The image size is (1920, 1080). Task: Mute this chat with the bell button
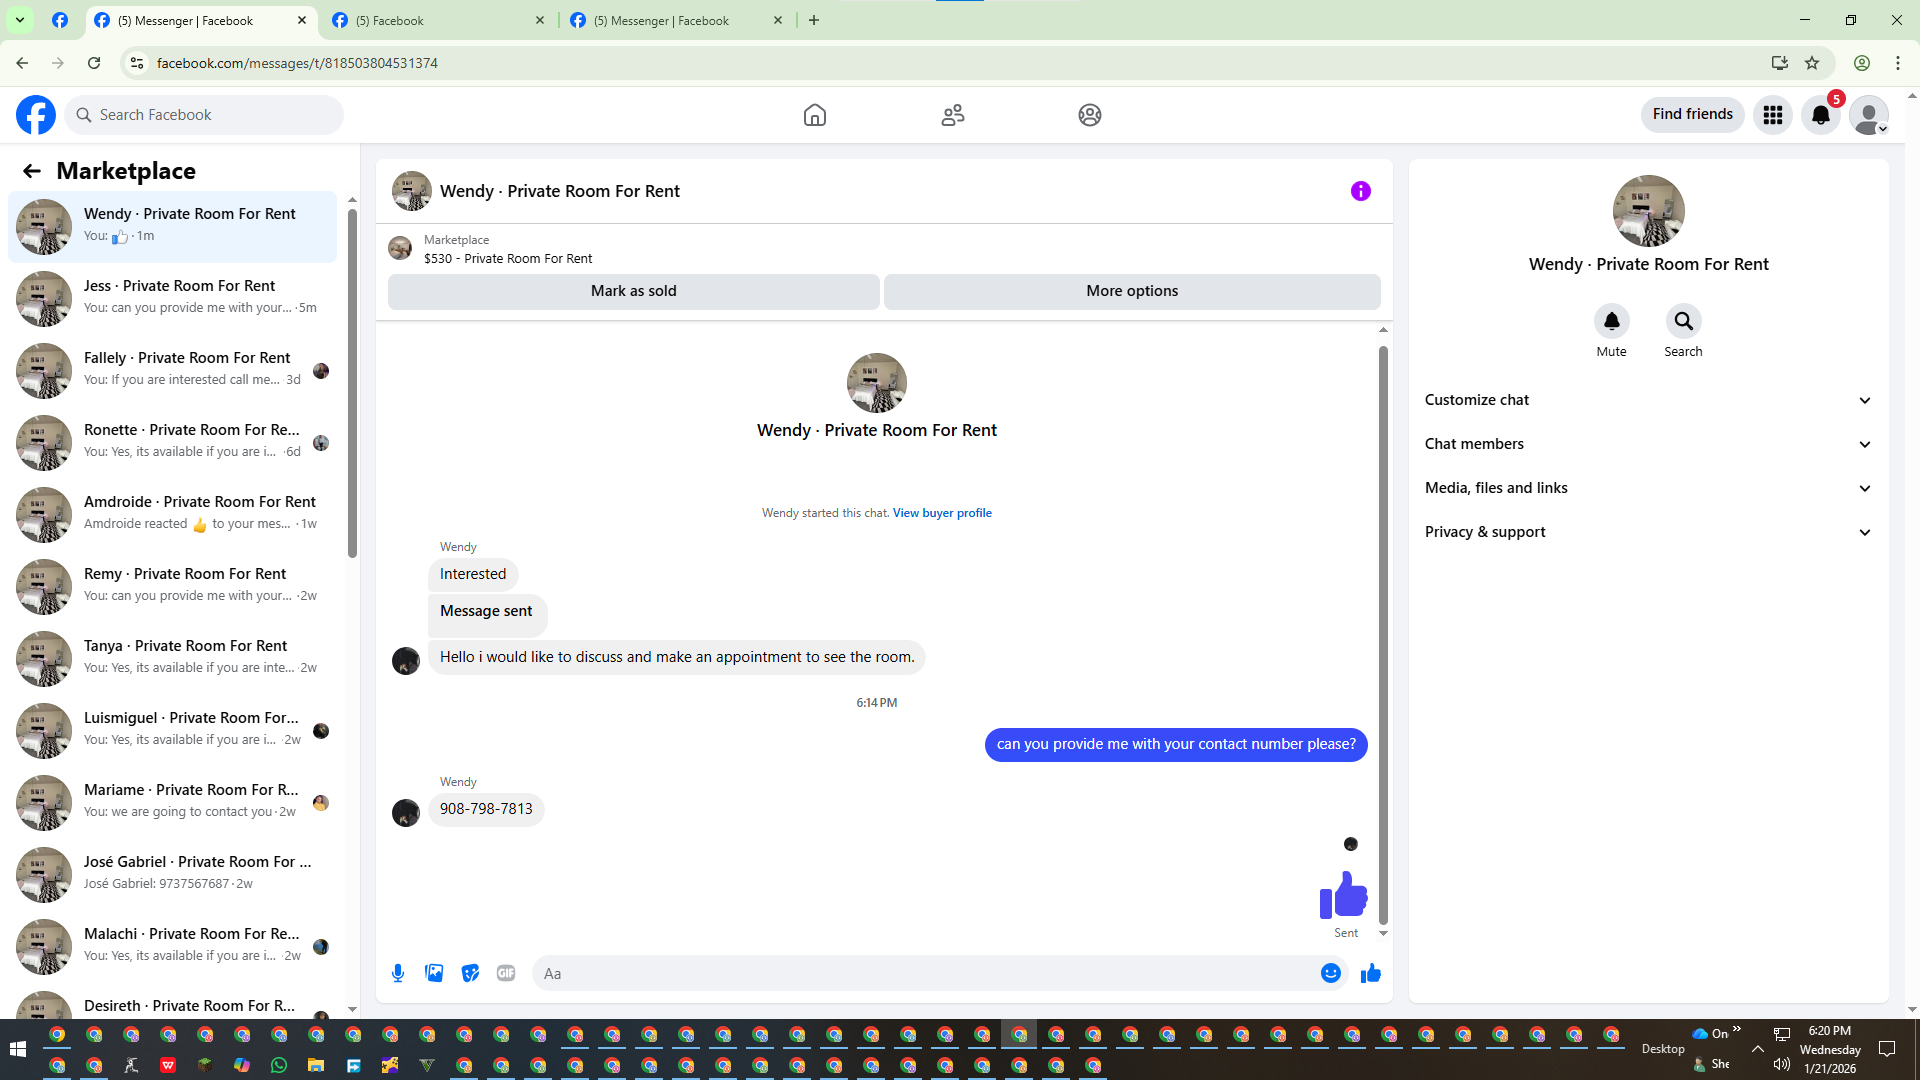coord(1611,321)
